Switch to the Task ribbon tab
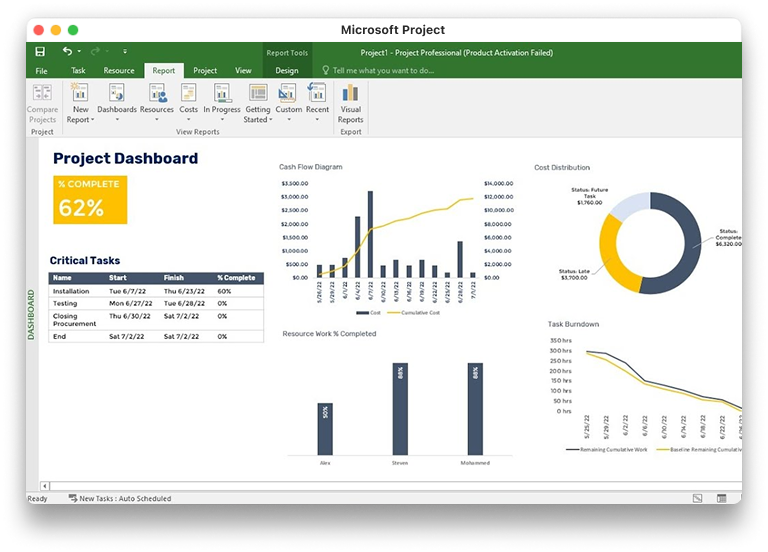Screen dimensions: 768x552 pos(78,71)
